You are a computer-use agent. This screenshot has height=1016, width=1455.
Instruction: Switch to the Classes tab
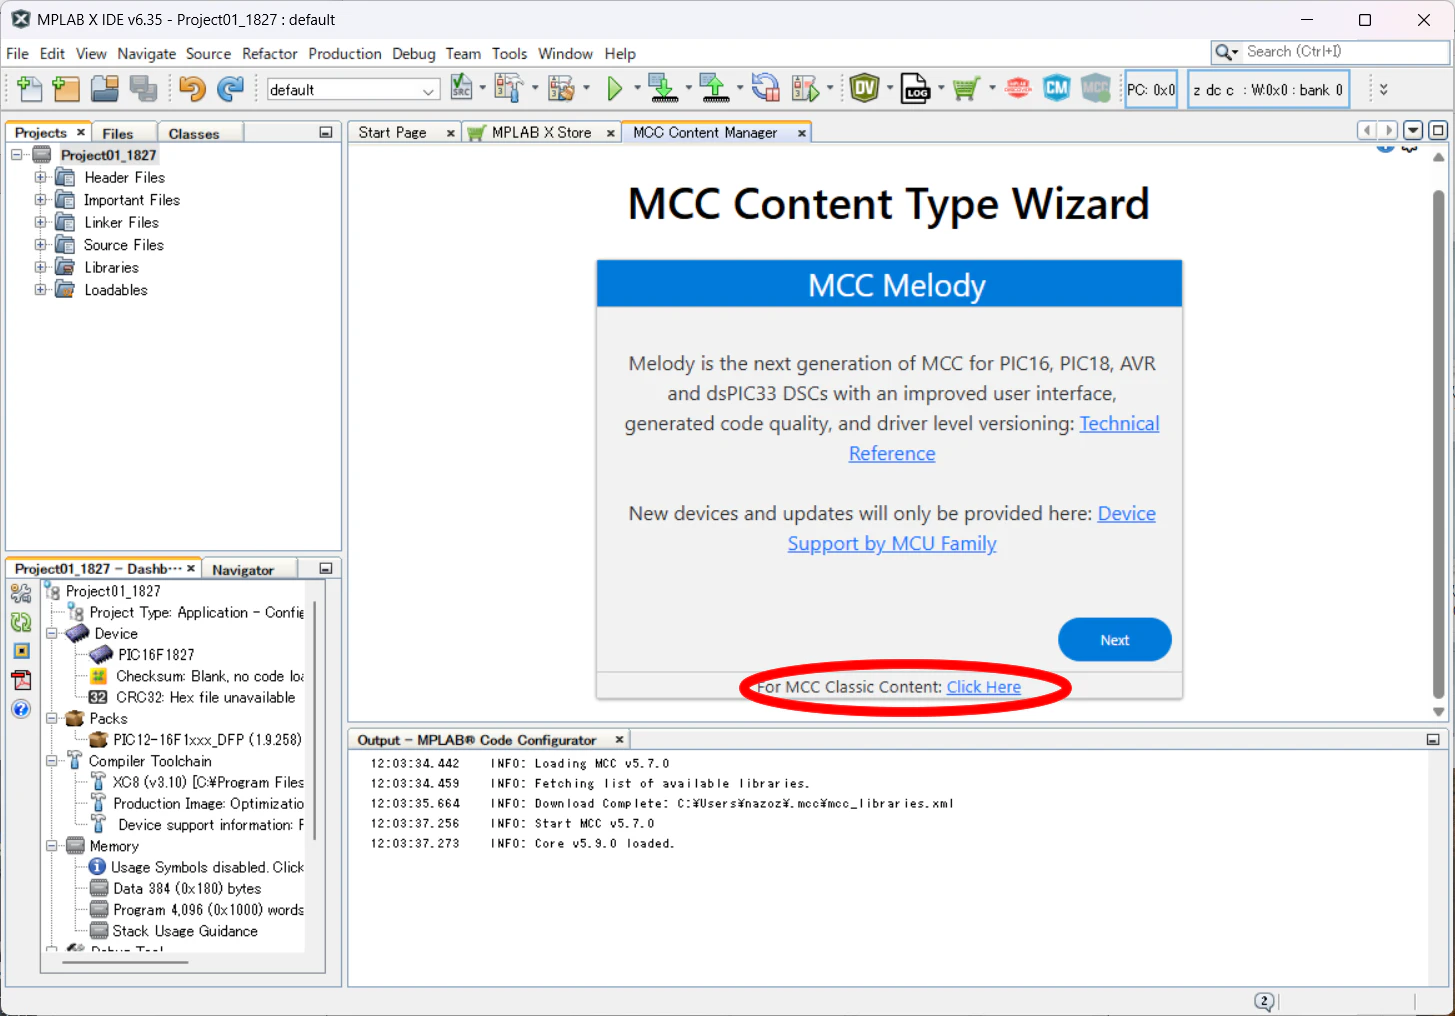194,134
